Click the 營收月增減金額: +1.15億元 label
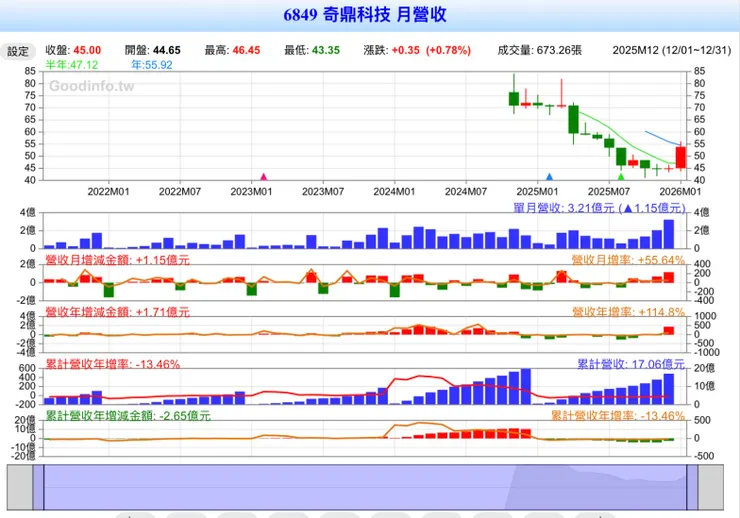 (x=118, y=260)
